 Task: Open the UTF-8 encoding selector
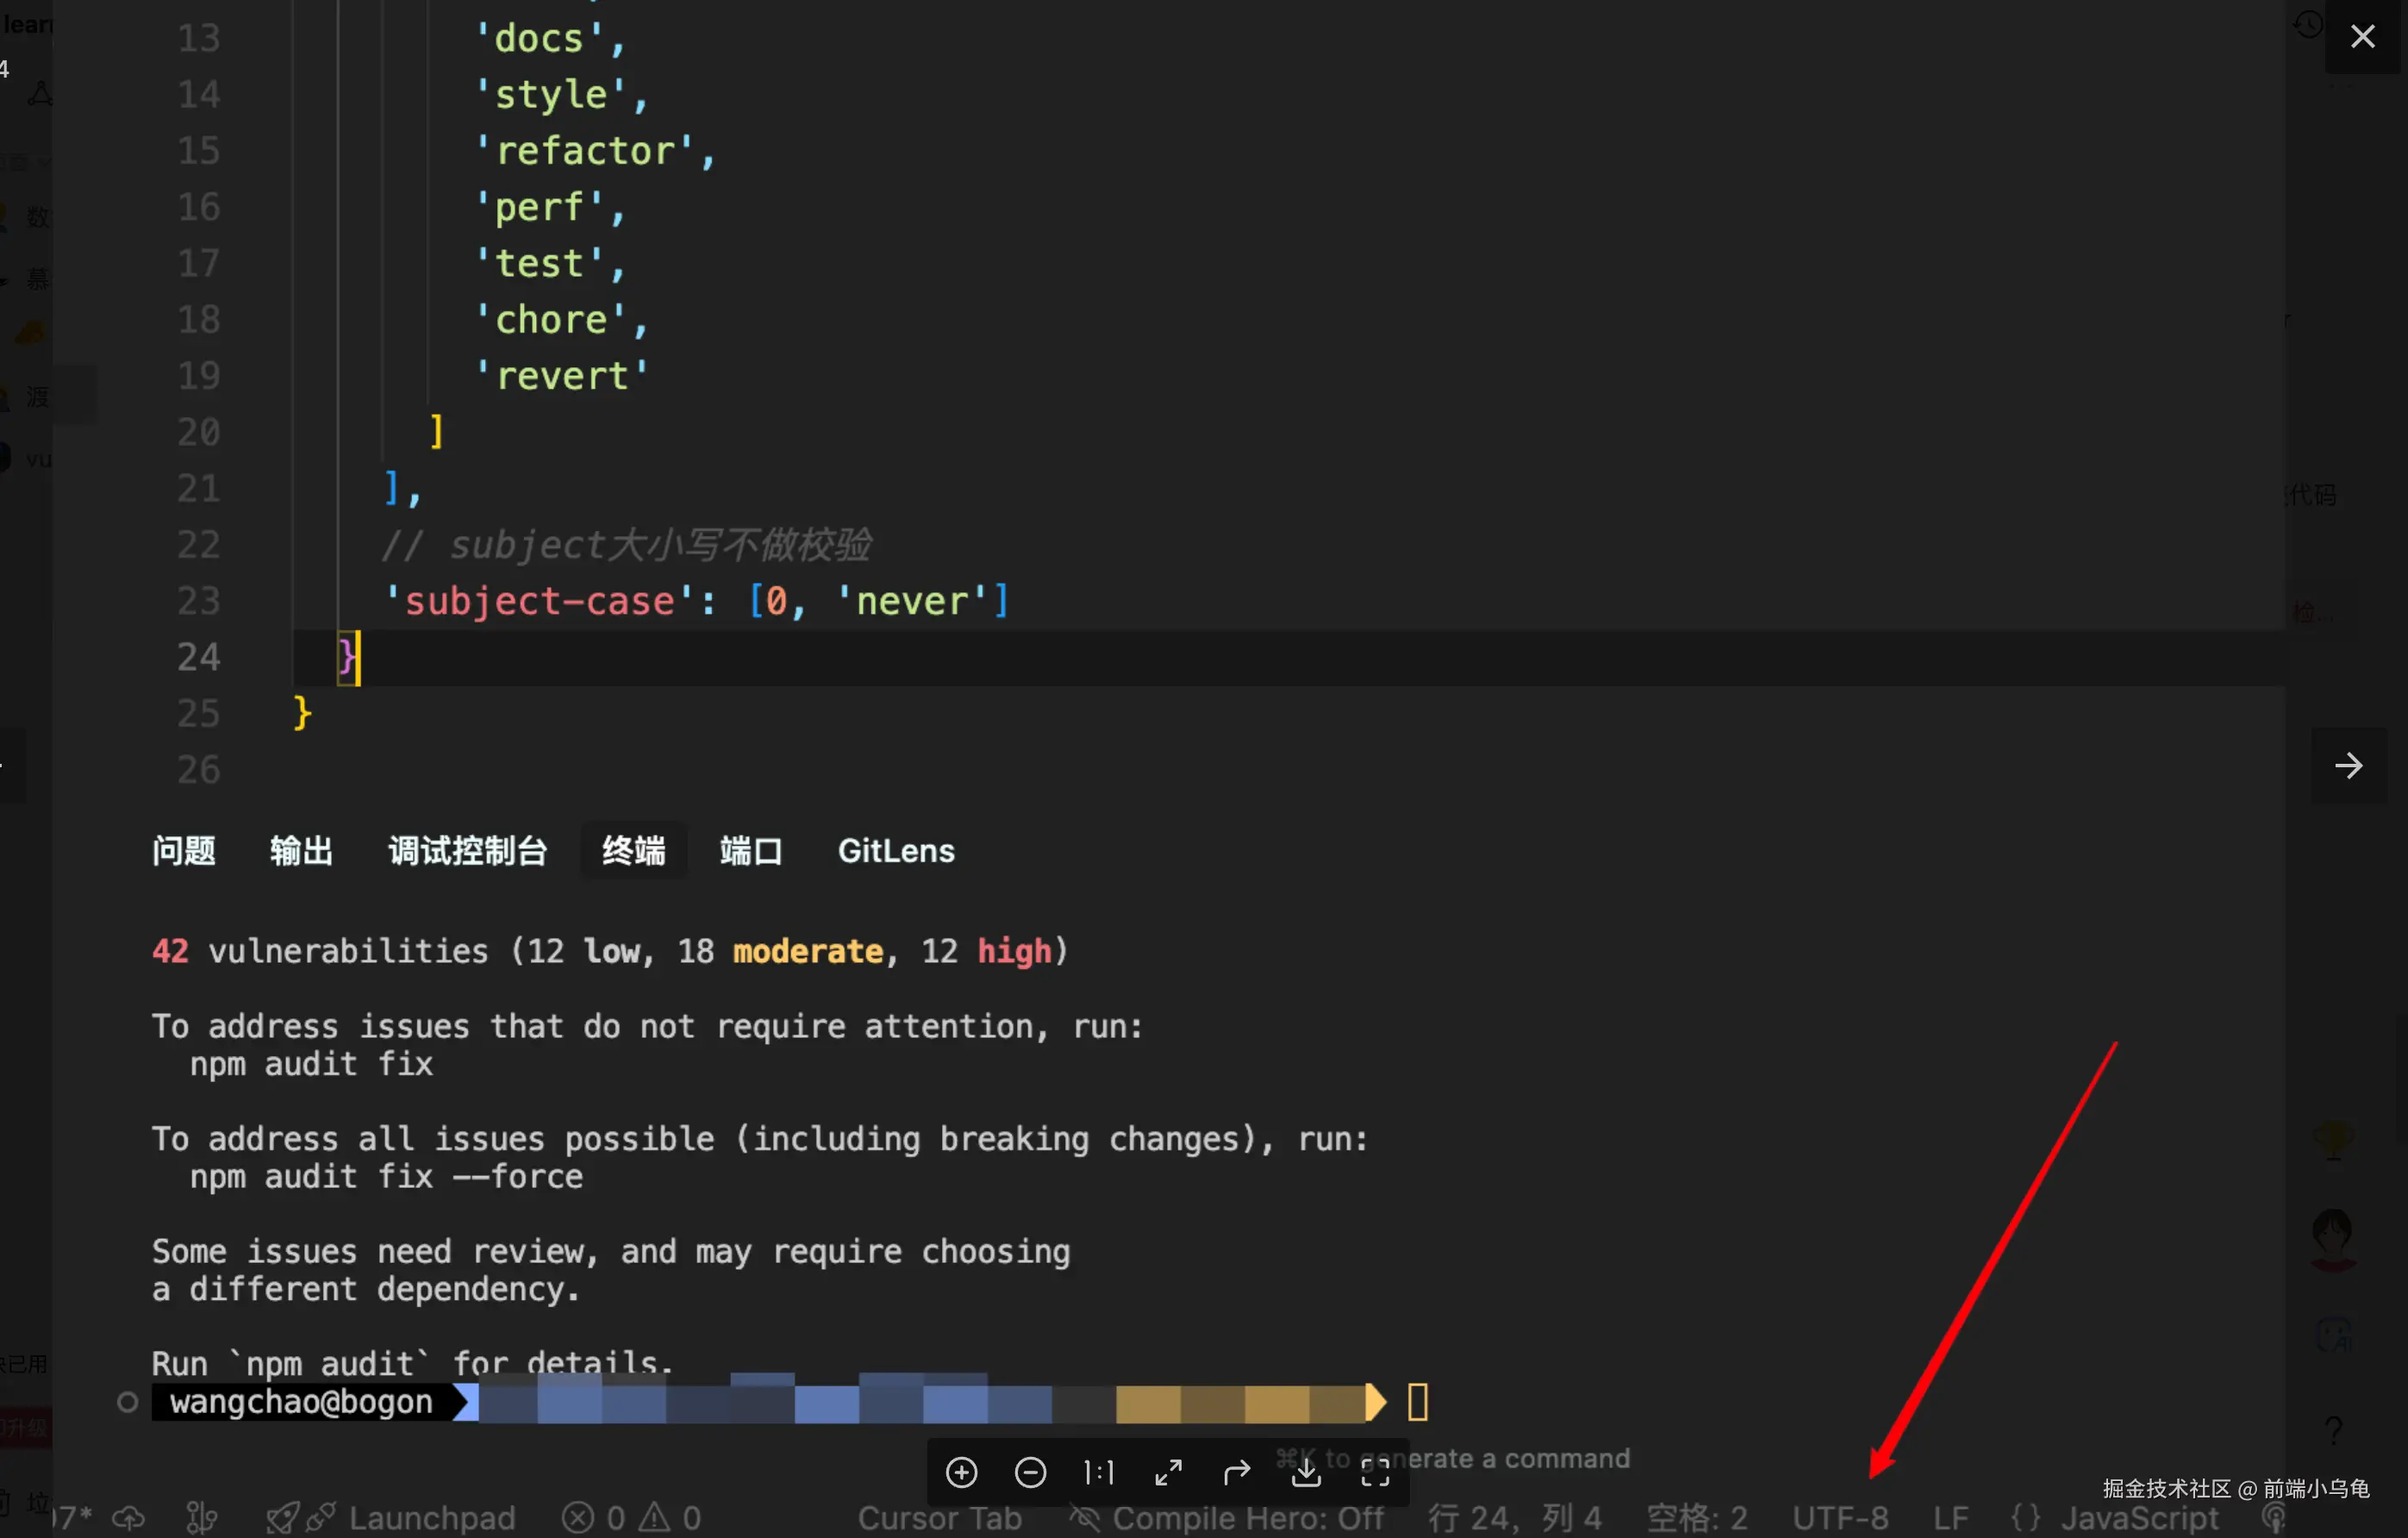click(x=1840, y=1518)
